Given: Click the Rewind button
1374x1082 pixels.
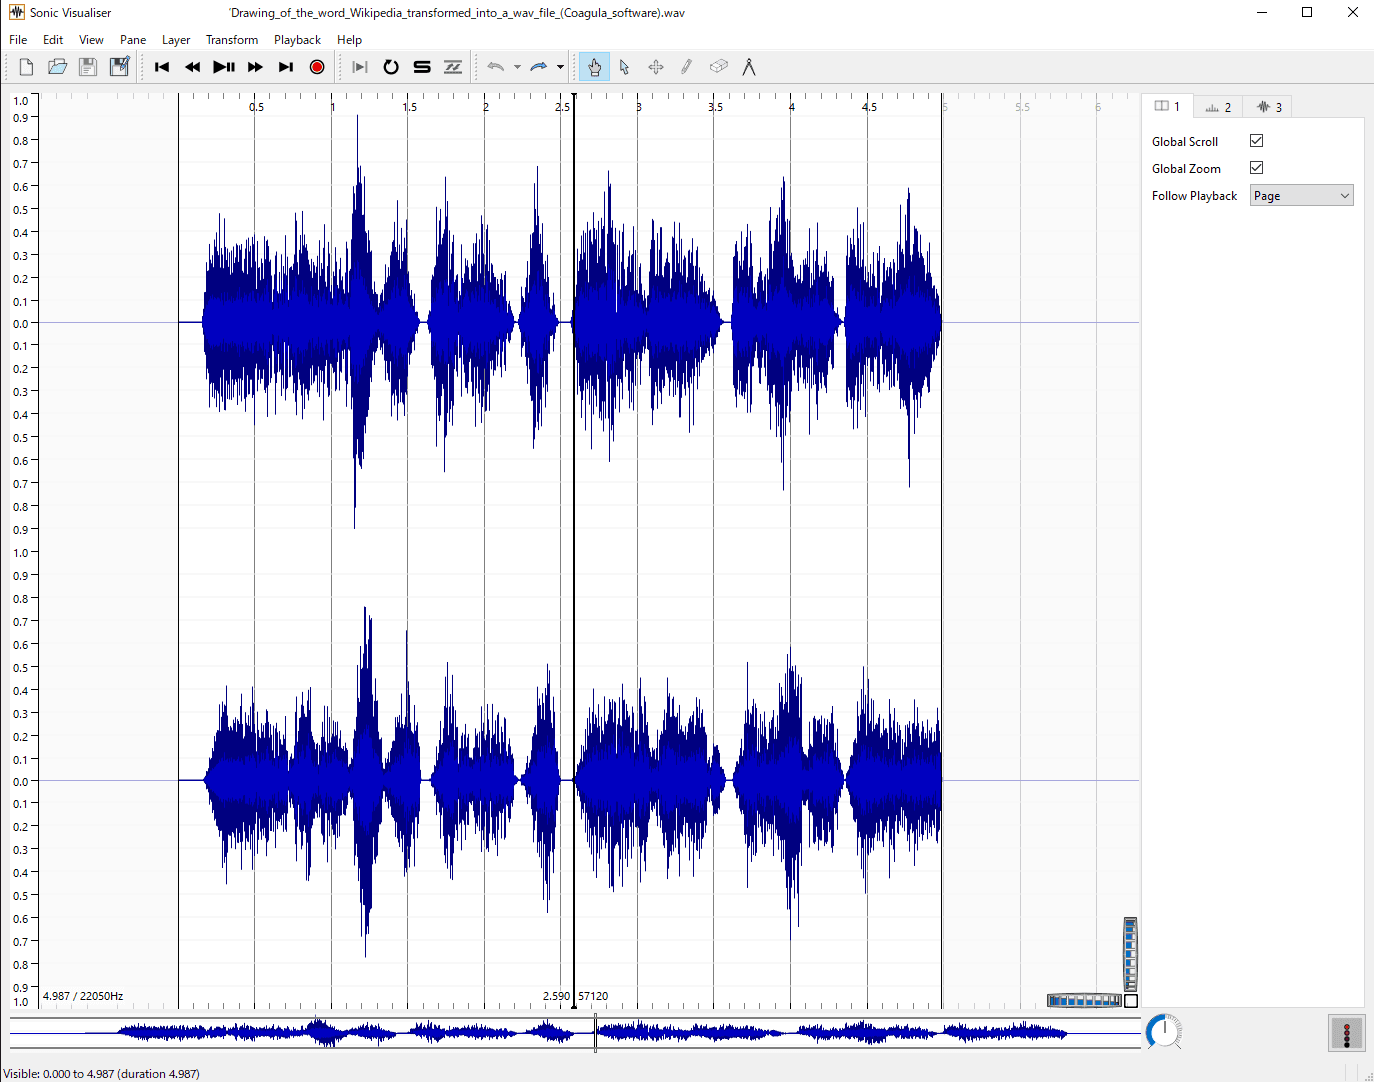Looking at the screenshot, I should point(193,67).
